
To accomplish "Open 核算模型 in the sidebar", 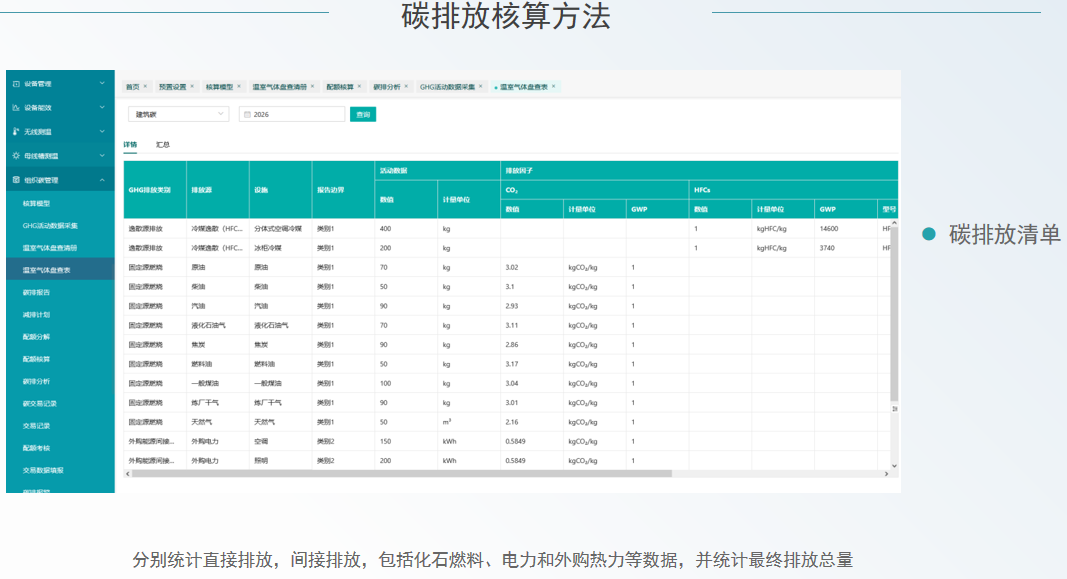I will point(60,203).
